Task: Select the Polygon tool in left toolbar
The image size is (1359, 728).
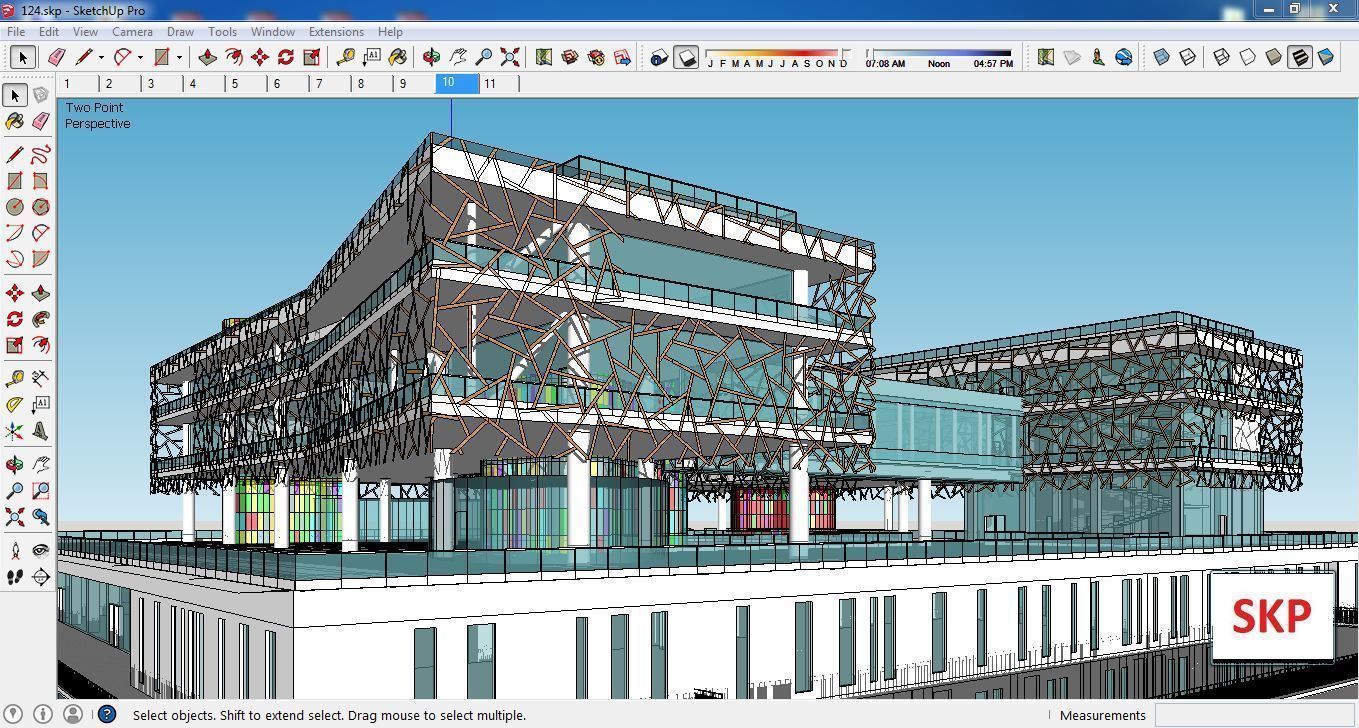Action: coord(40,207)
